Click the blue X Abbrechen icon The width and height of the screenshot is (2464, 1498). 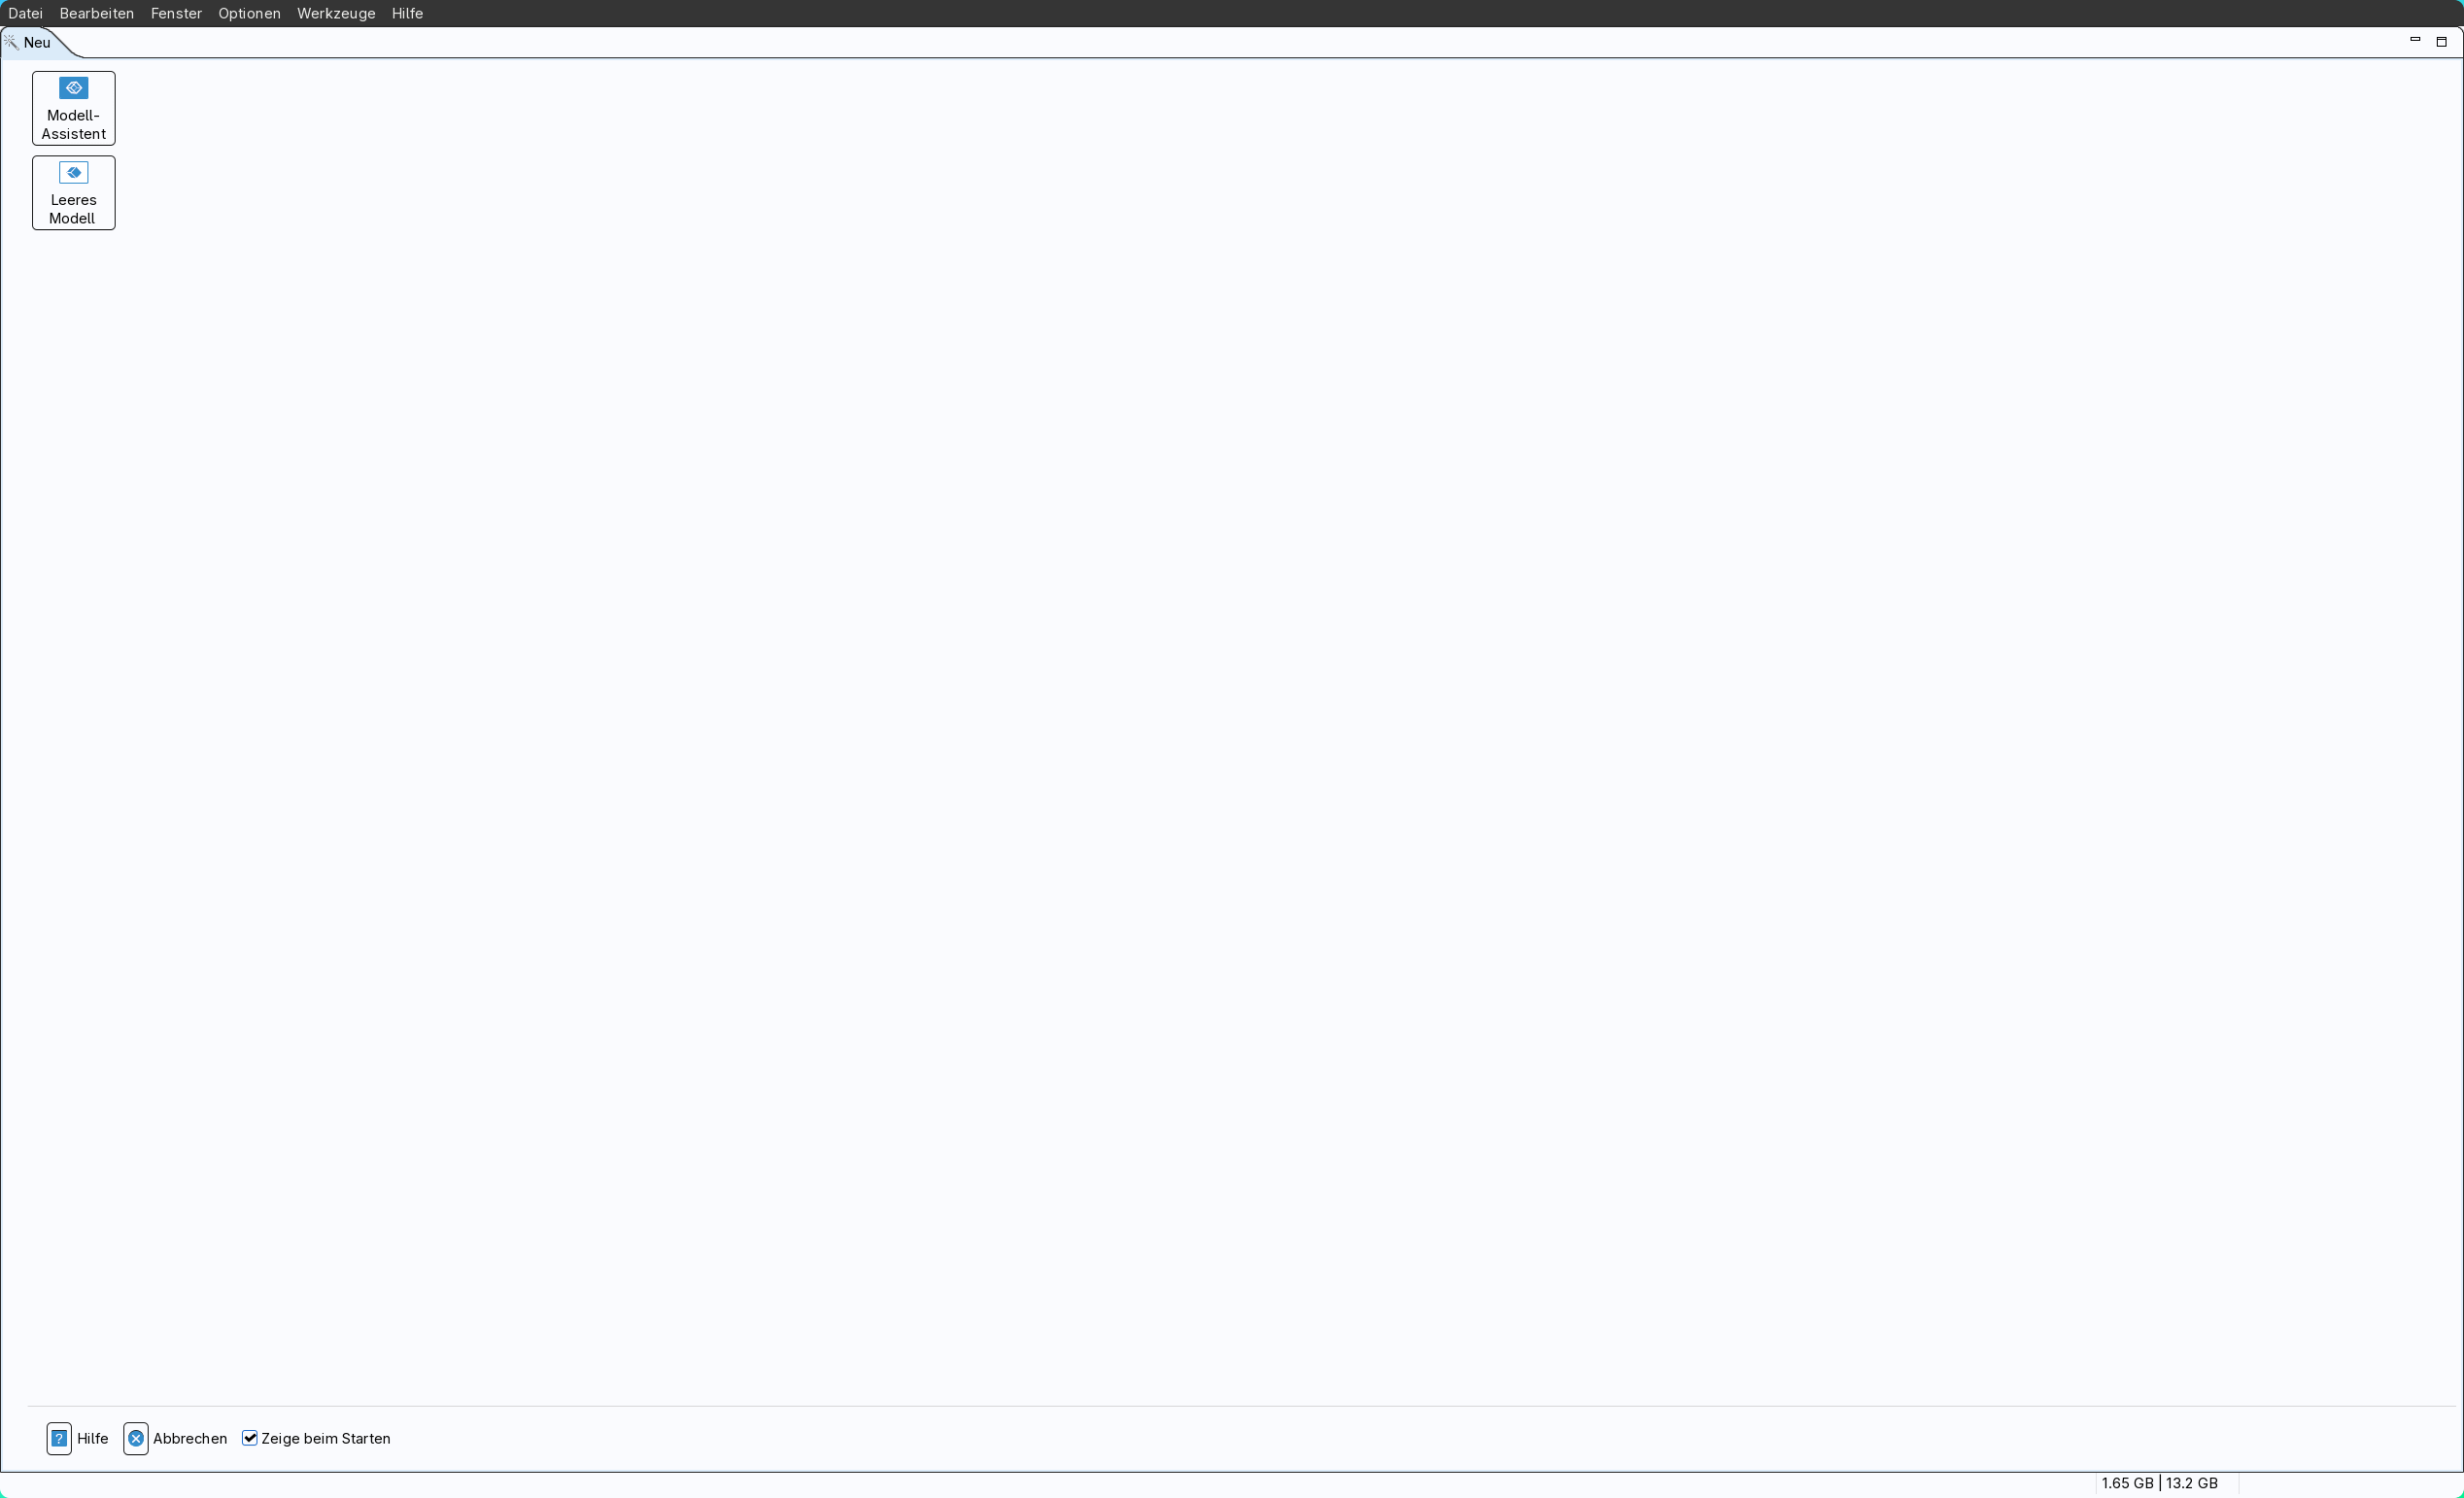click(x=136, y=1438)
